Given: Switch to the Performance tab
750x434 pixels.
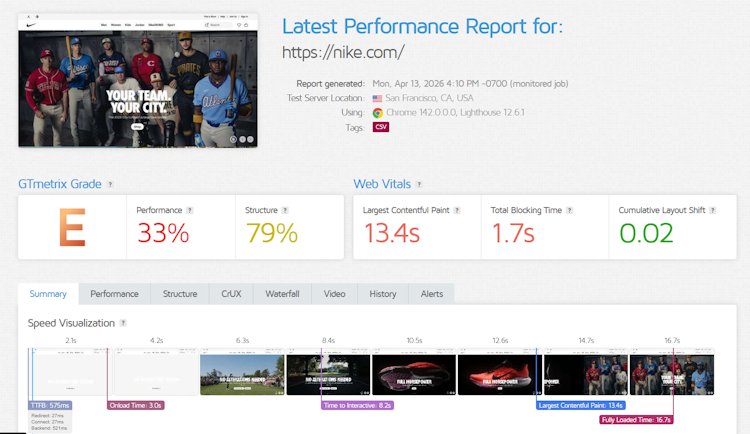Looking at the screenshot, I should point(114,294).
